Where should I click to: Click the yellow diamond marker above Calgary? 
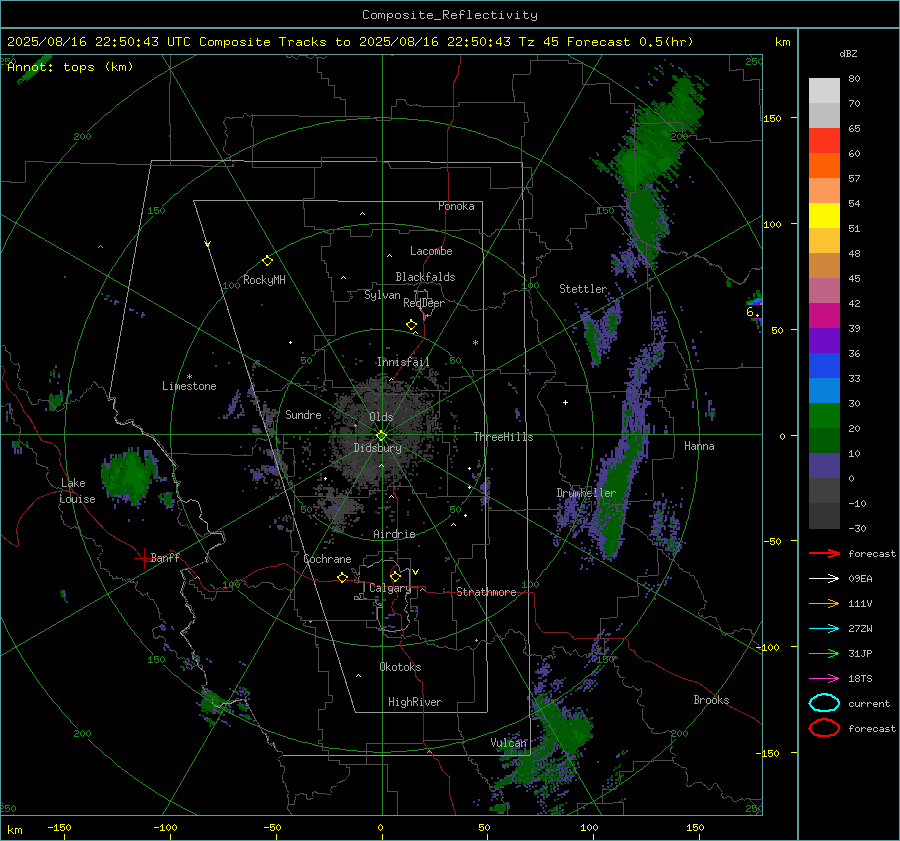click(395, 576)
